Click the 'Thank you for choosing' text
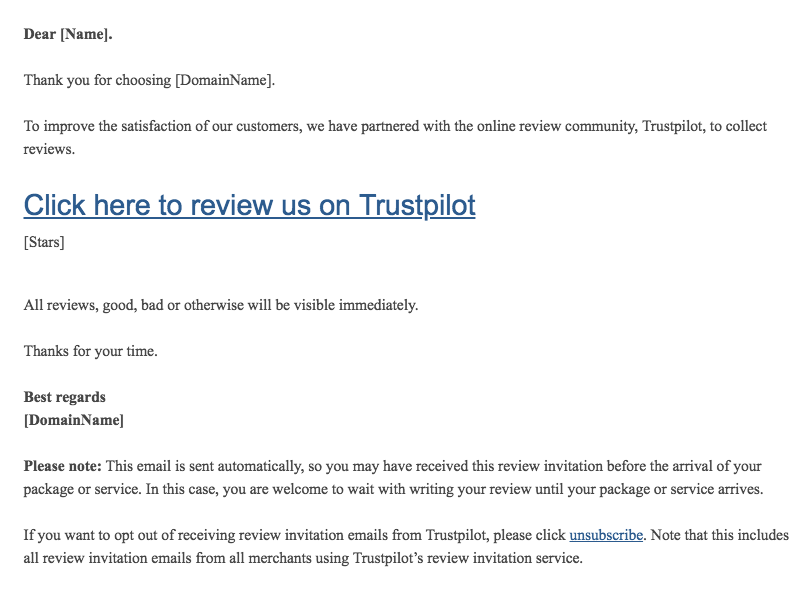 (97, 80)
